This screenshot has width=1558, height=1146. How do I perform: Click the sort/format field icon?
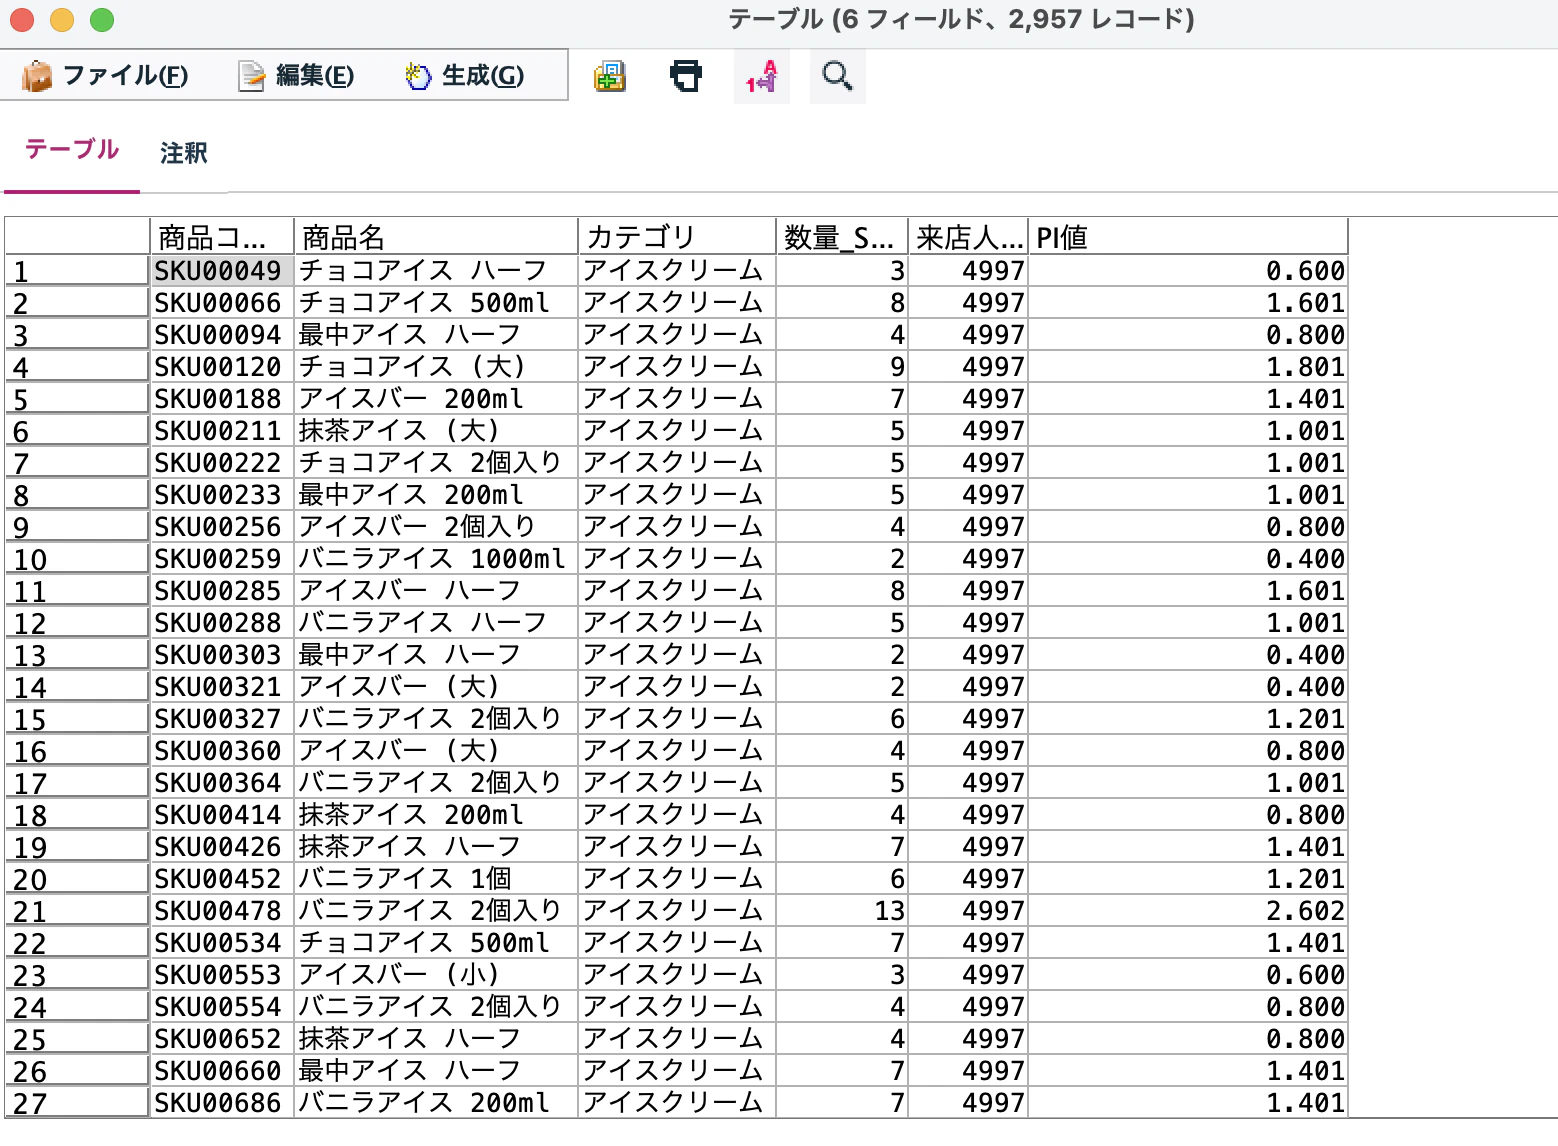[762, 76]
